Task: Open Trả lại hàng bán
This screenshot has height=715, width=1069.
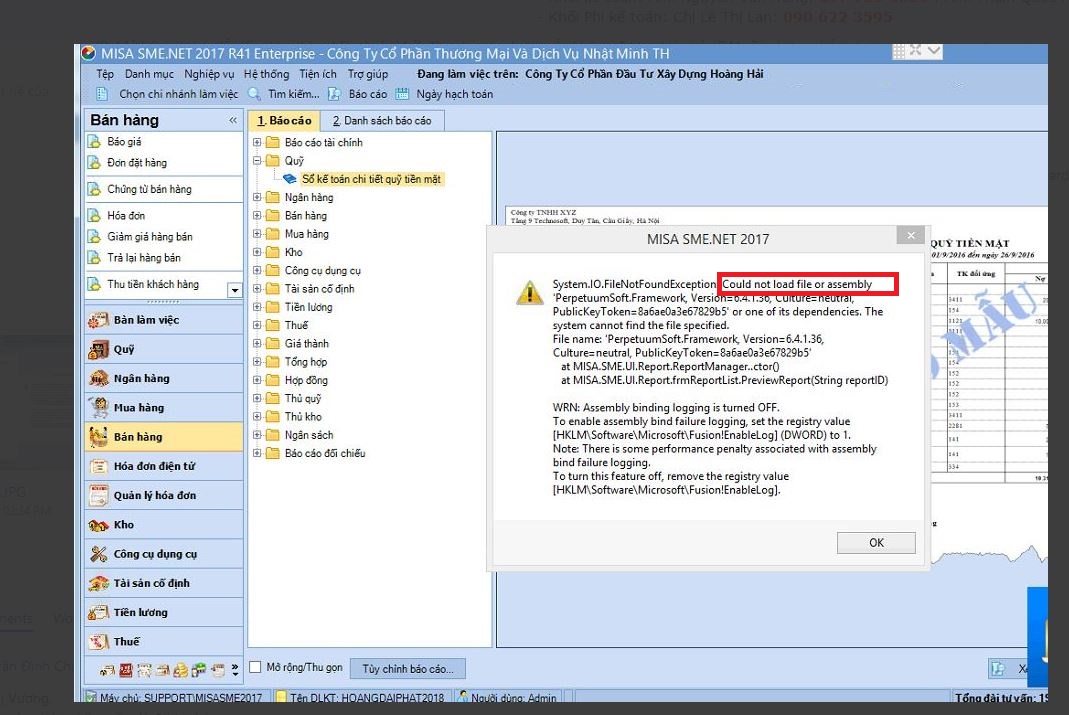Action: tap(144, 258)
